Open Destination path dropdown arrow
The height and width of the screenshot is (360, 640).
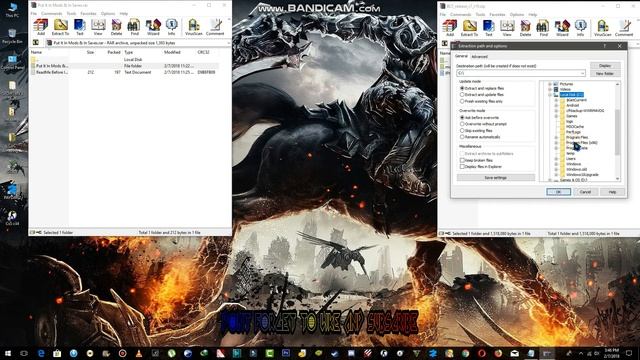pyautogui.click(x=582, y=73)
